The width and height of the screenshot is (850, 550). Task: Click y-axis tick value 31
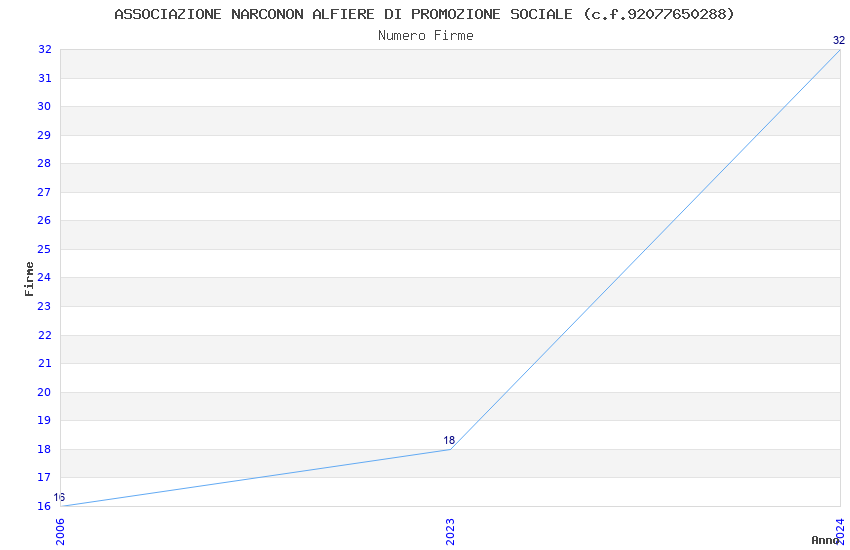(x=44, y=78)
